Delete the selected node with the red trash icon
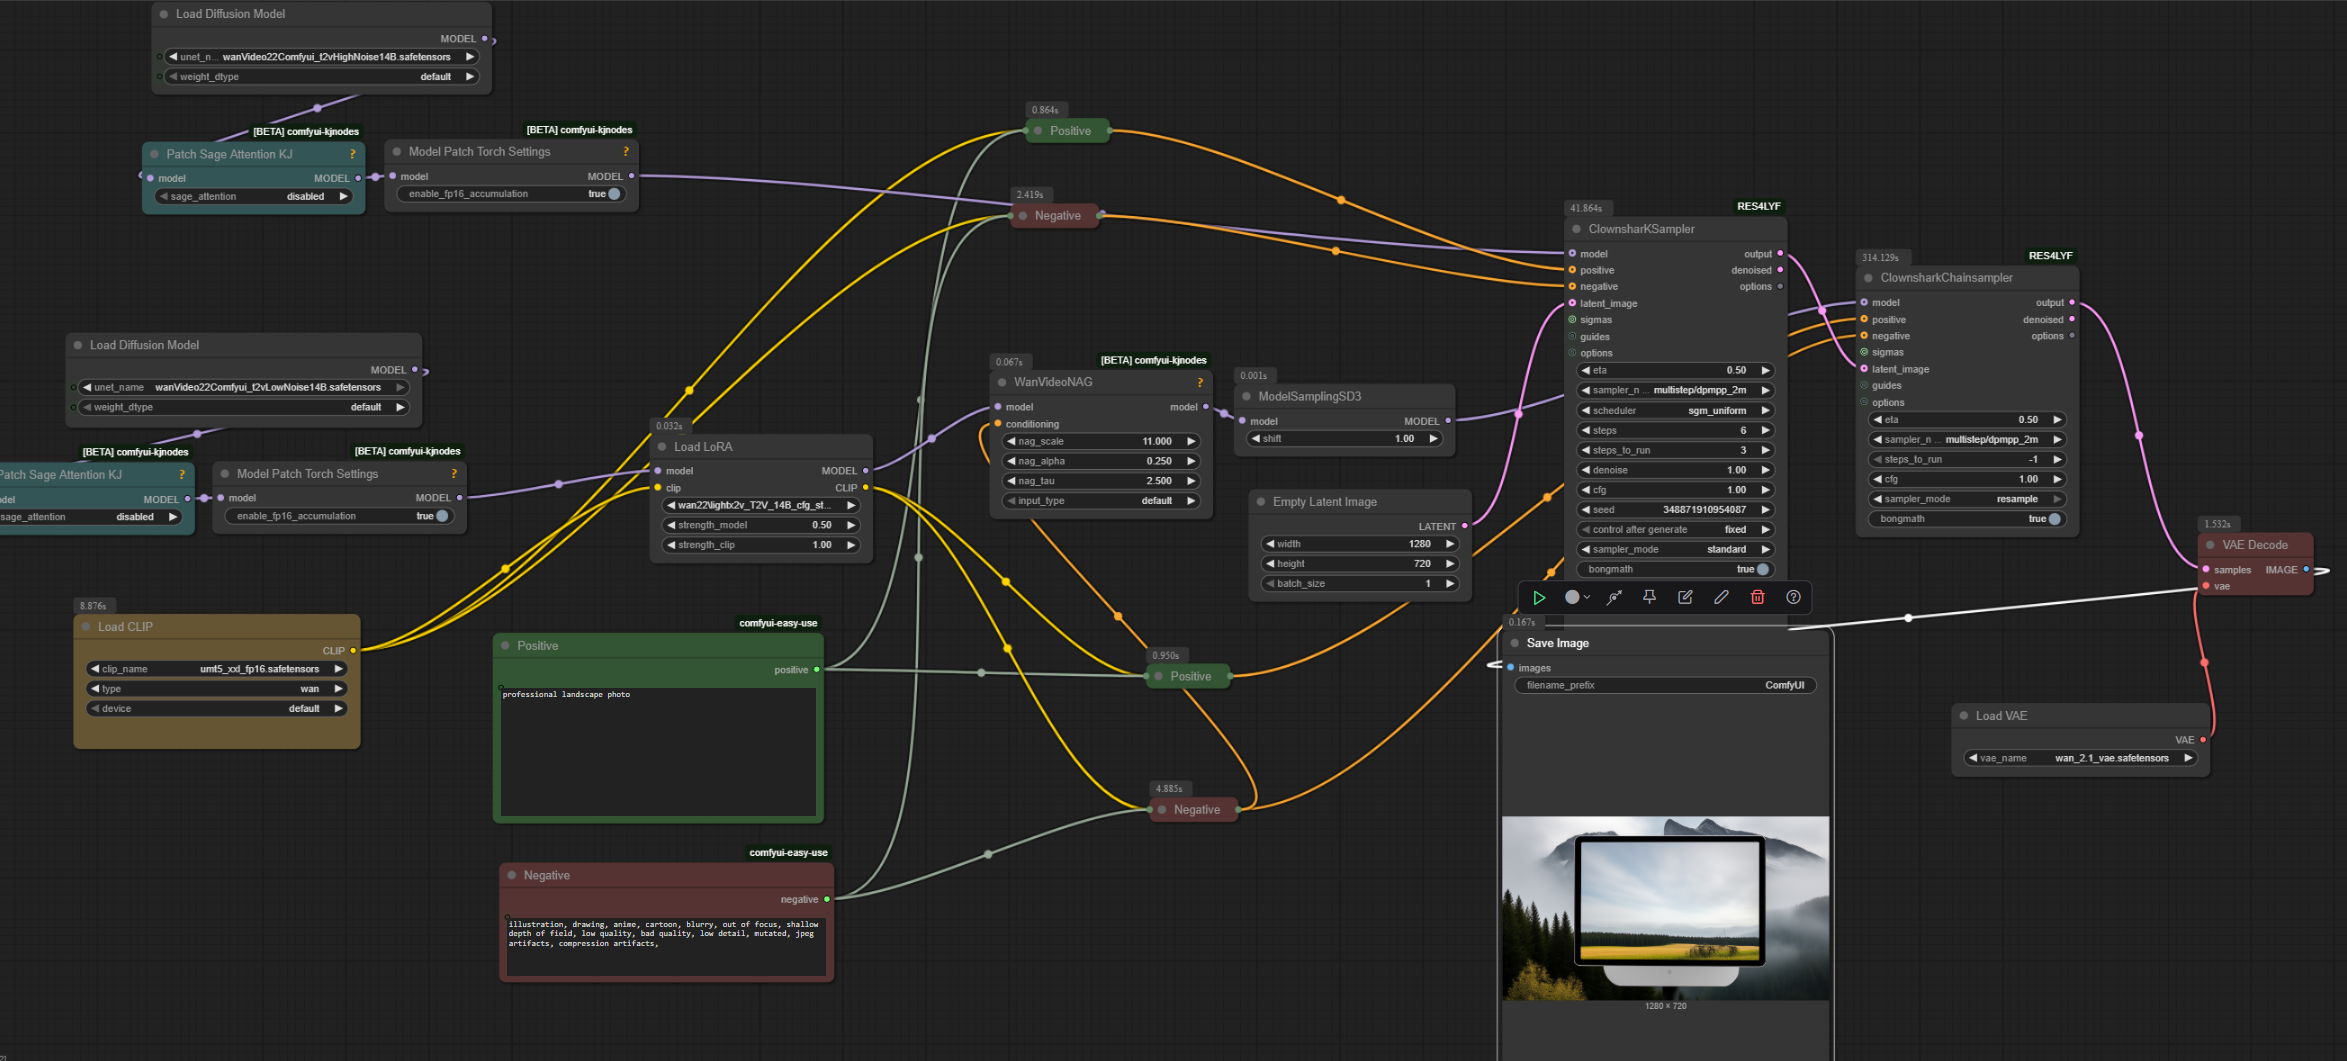The width and height of the screenshot is (2347, 1061). [x=1757, y=597]
